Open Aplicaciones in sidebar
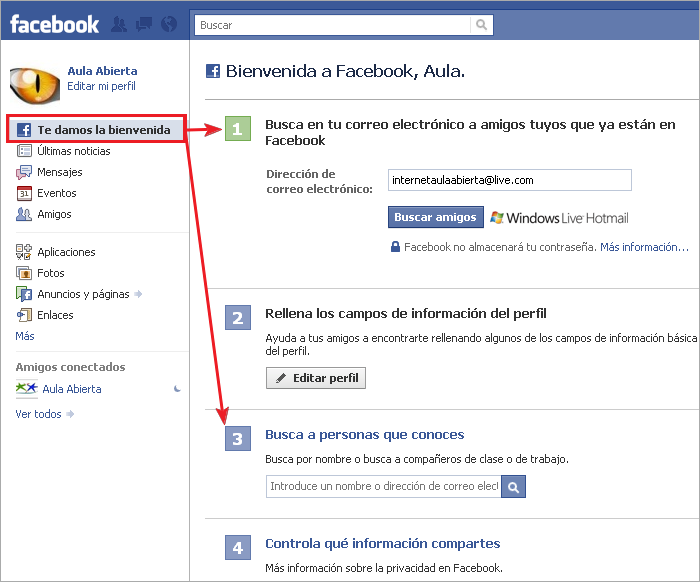 pyautogui.click(x=66, y=252)
